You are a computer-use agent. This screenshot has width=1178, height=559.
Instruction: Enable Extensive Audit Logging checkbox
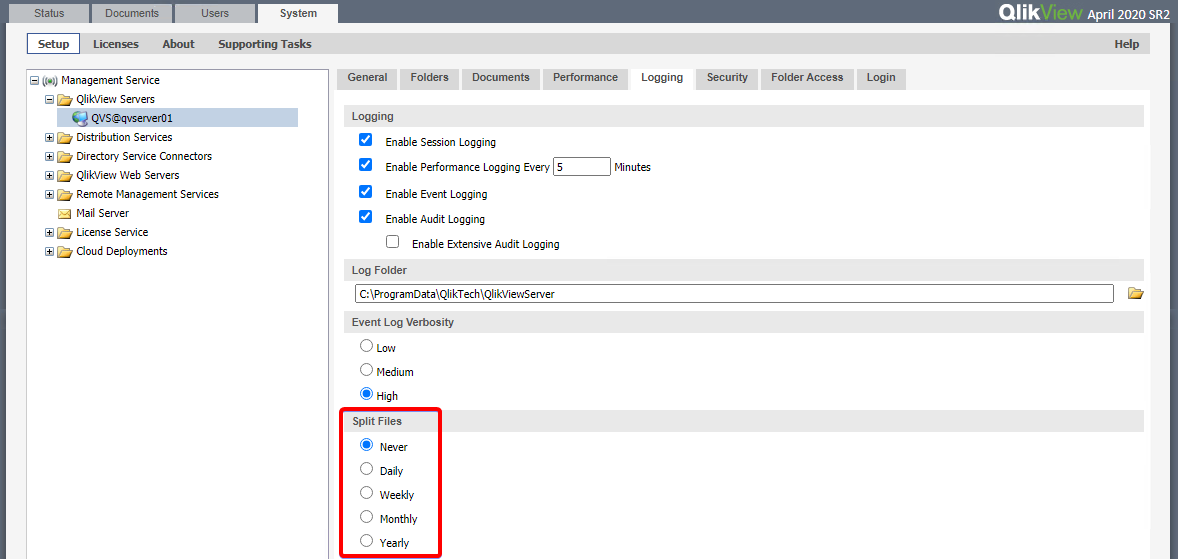pyautogui.click(x=392, y=242)
